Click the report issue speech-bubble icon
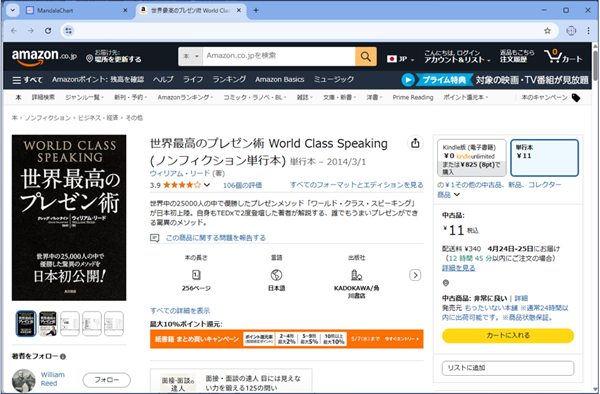Viewport: 600px width, 394px height. tap(154, 238)
